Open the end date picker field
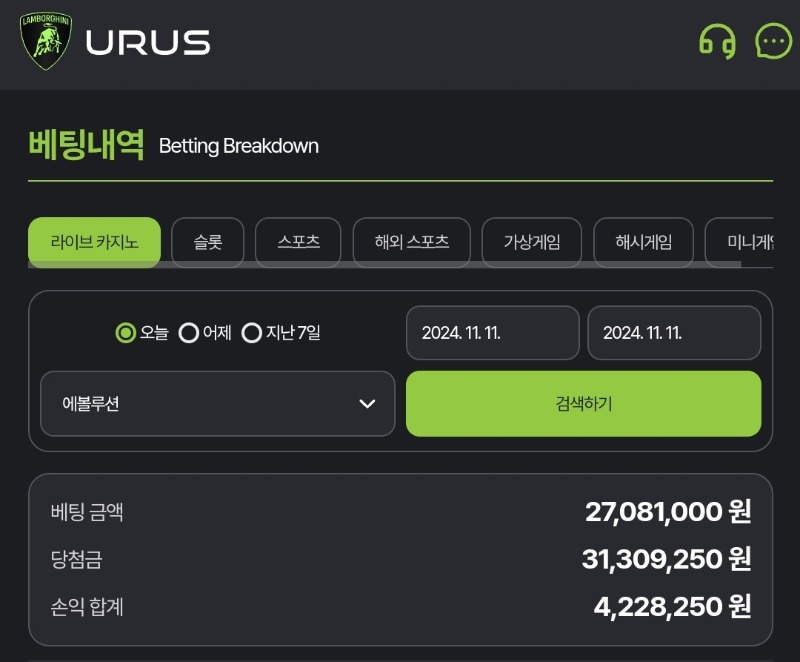This screenshot has width=800, height=662. (x=674, y=333)
